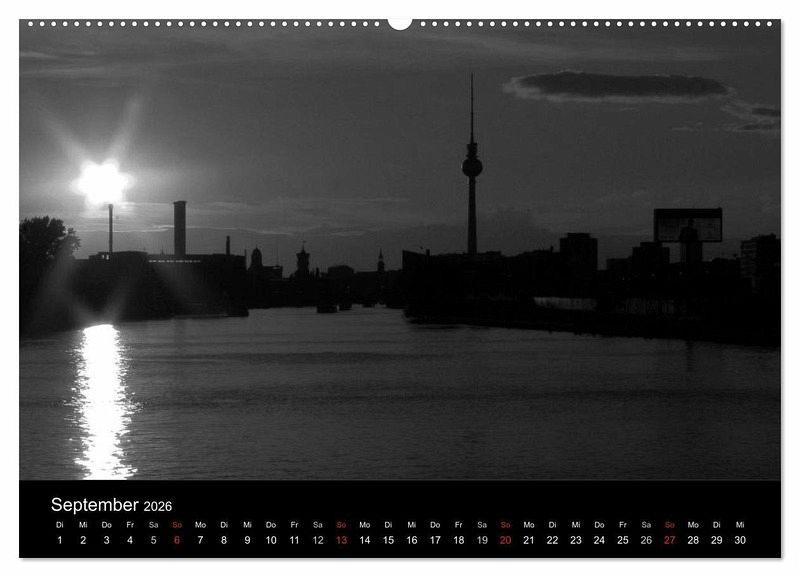This screenshot has width=800, height=577.
Task: Choose day 28 in the date row
Action: pyautogui.click(x=693, y=540)
